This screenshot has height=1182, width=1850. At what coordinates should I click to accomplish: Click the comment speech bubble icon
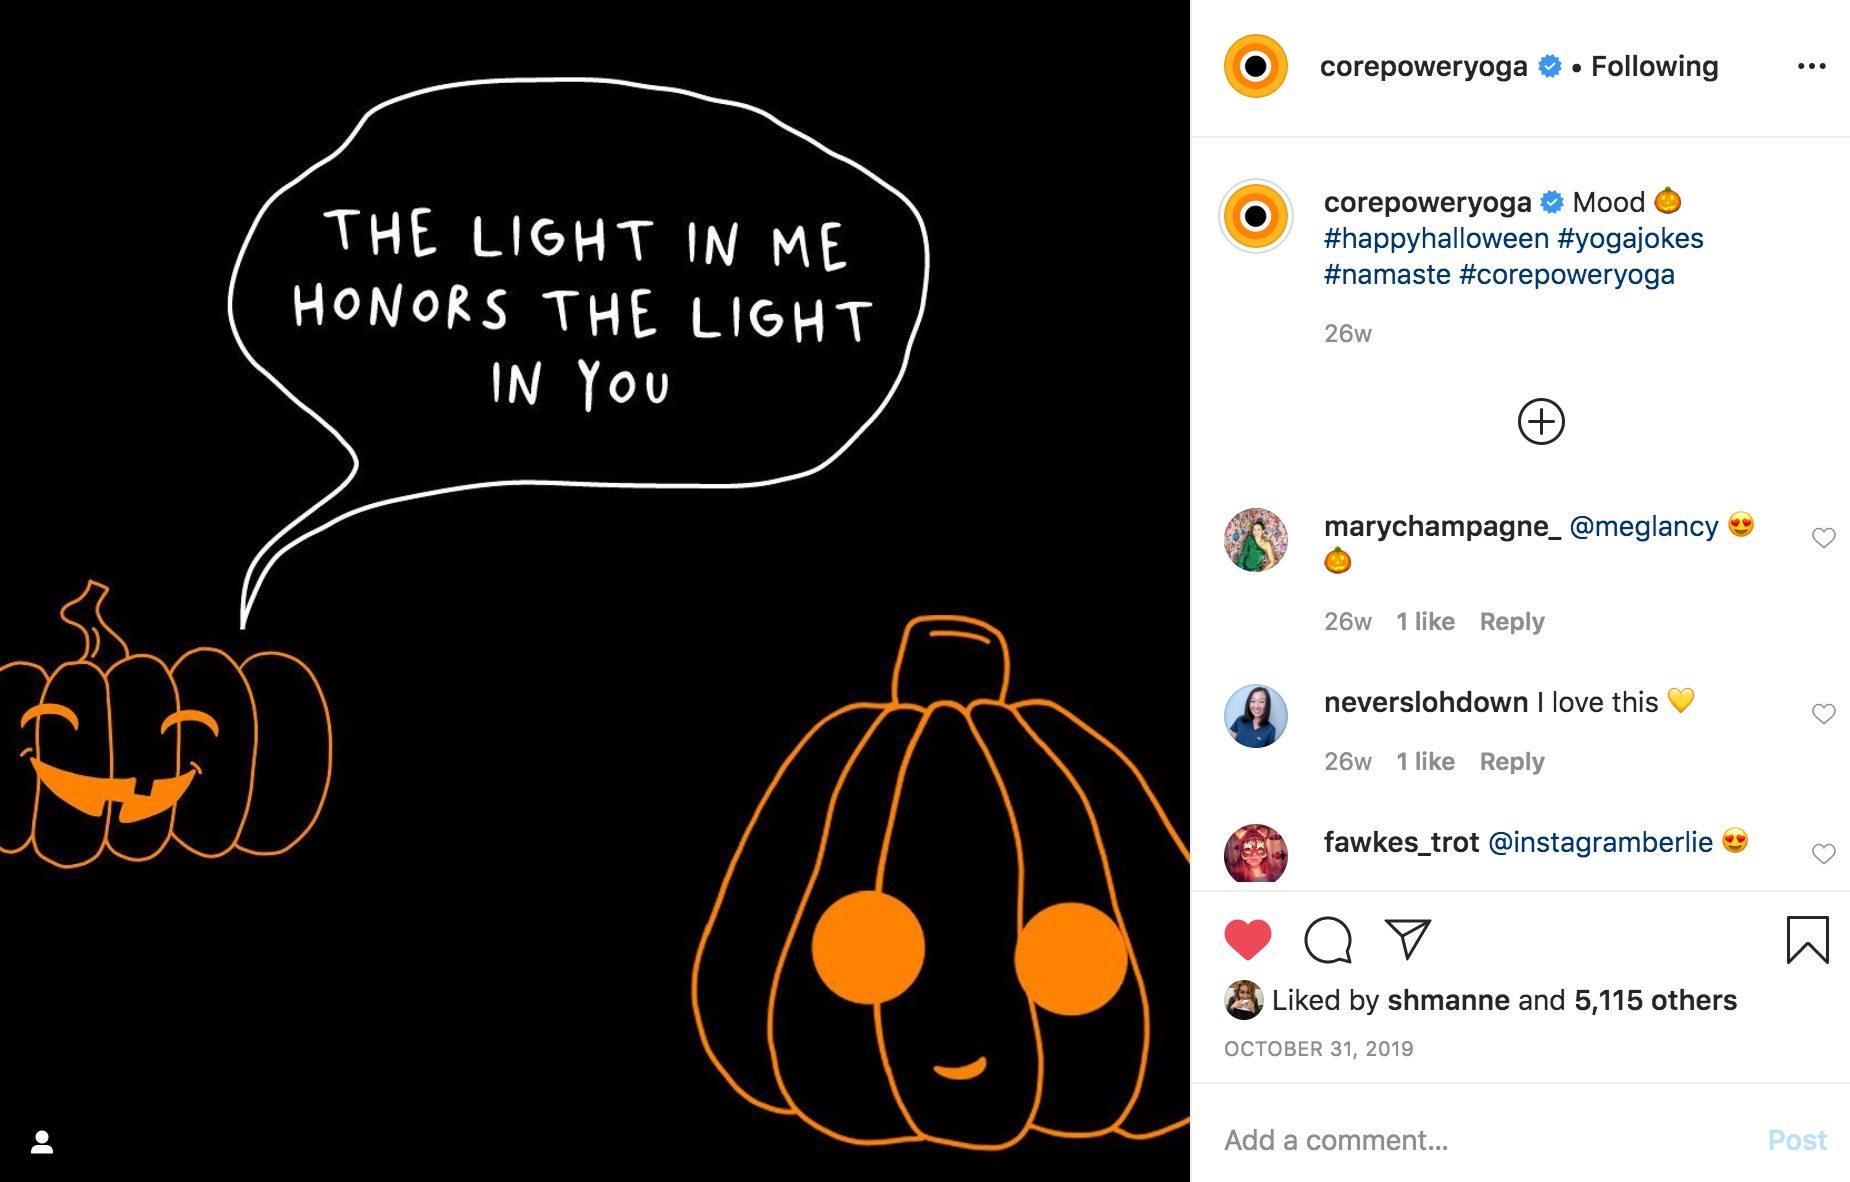point(1328,940)
